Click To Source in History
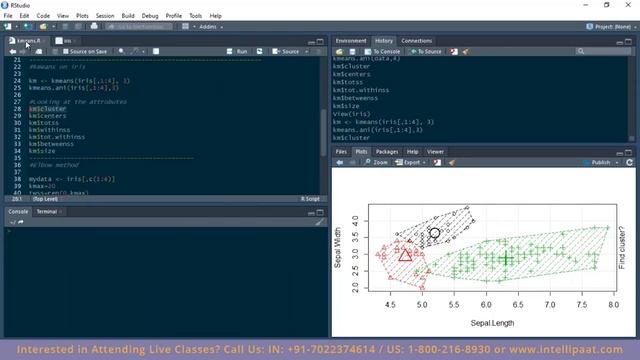The width and height of the screenshot is (640, 360). [426, 51]
